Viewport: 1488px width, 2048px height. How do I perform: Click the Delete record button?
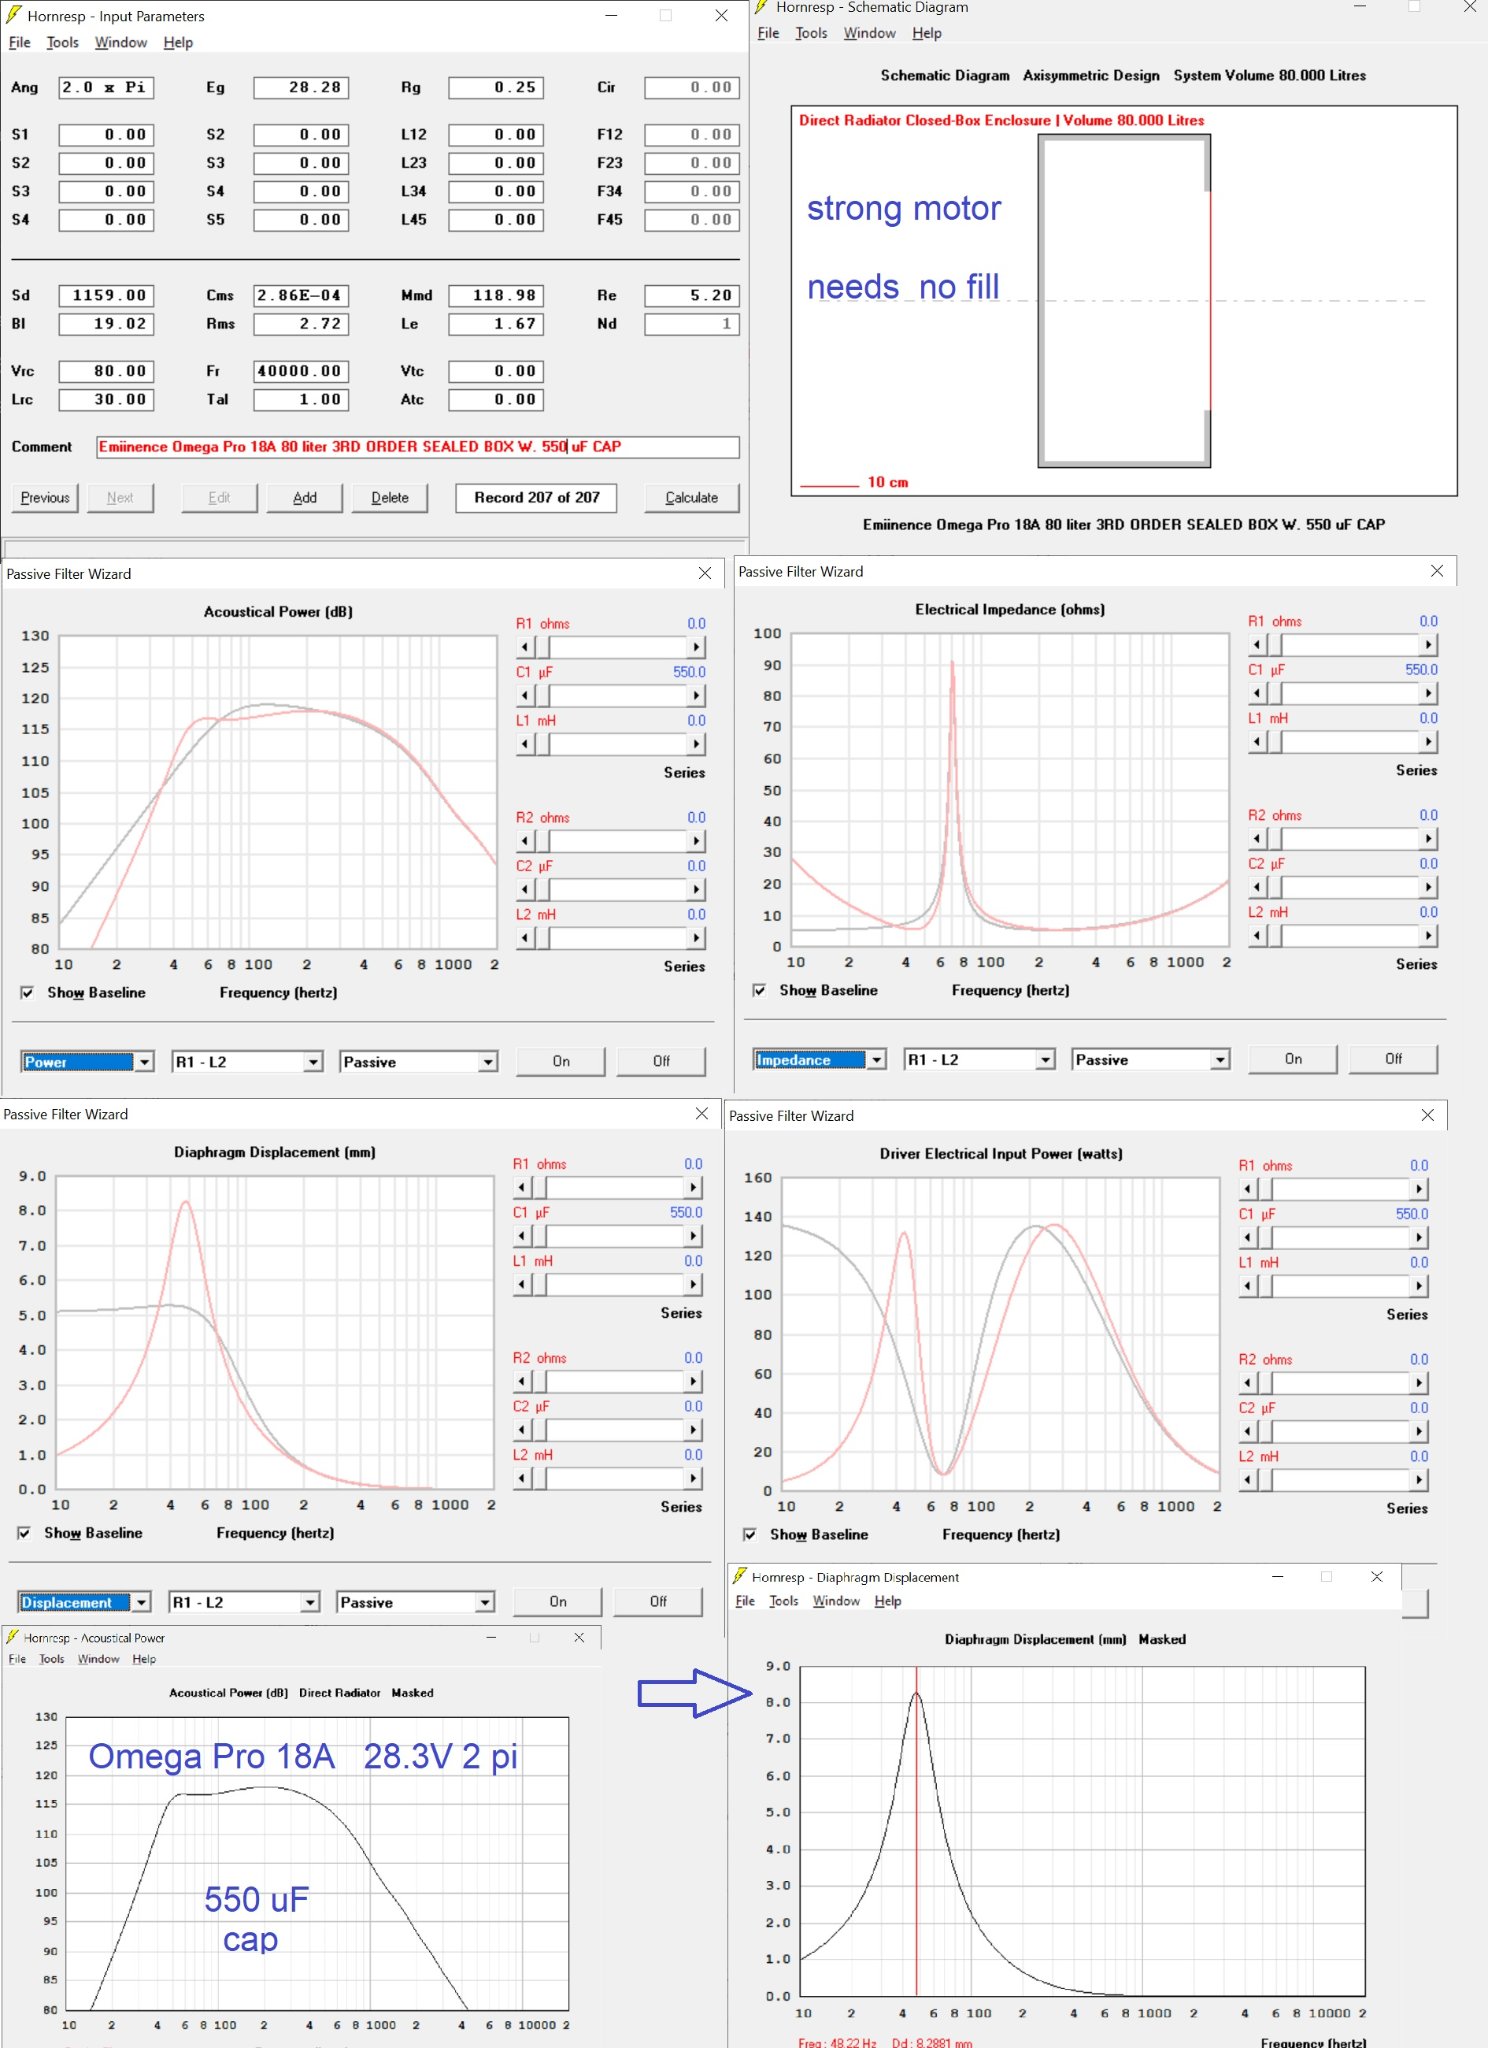coord(390,498)
